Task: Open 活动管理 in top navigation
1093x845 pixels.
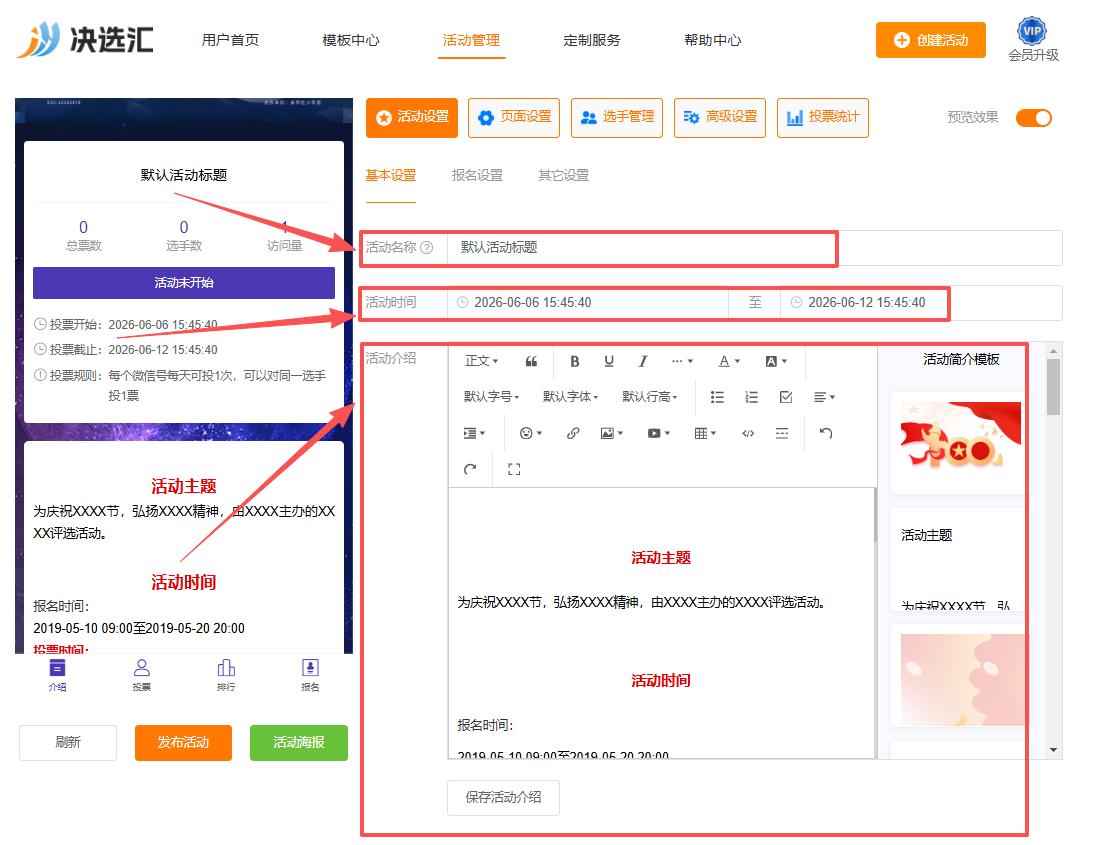Action: point(471,40)
